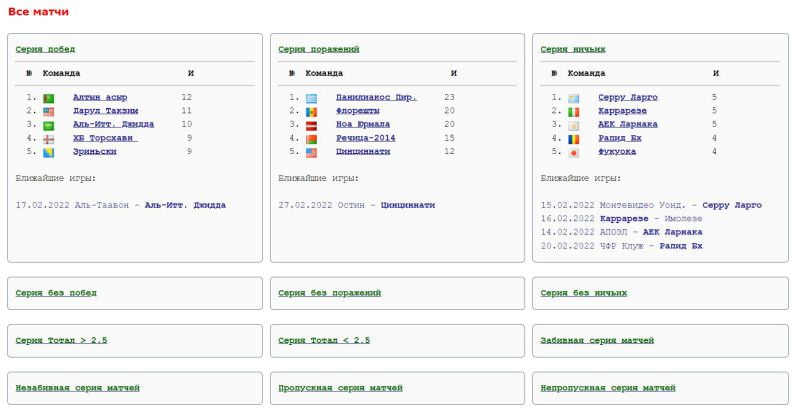Click the flag icon beside Цинциннати team
This screenshot has width=797, height=414.
pyautogui.click(x=311, y=152)
